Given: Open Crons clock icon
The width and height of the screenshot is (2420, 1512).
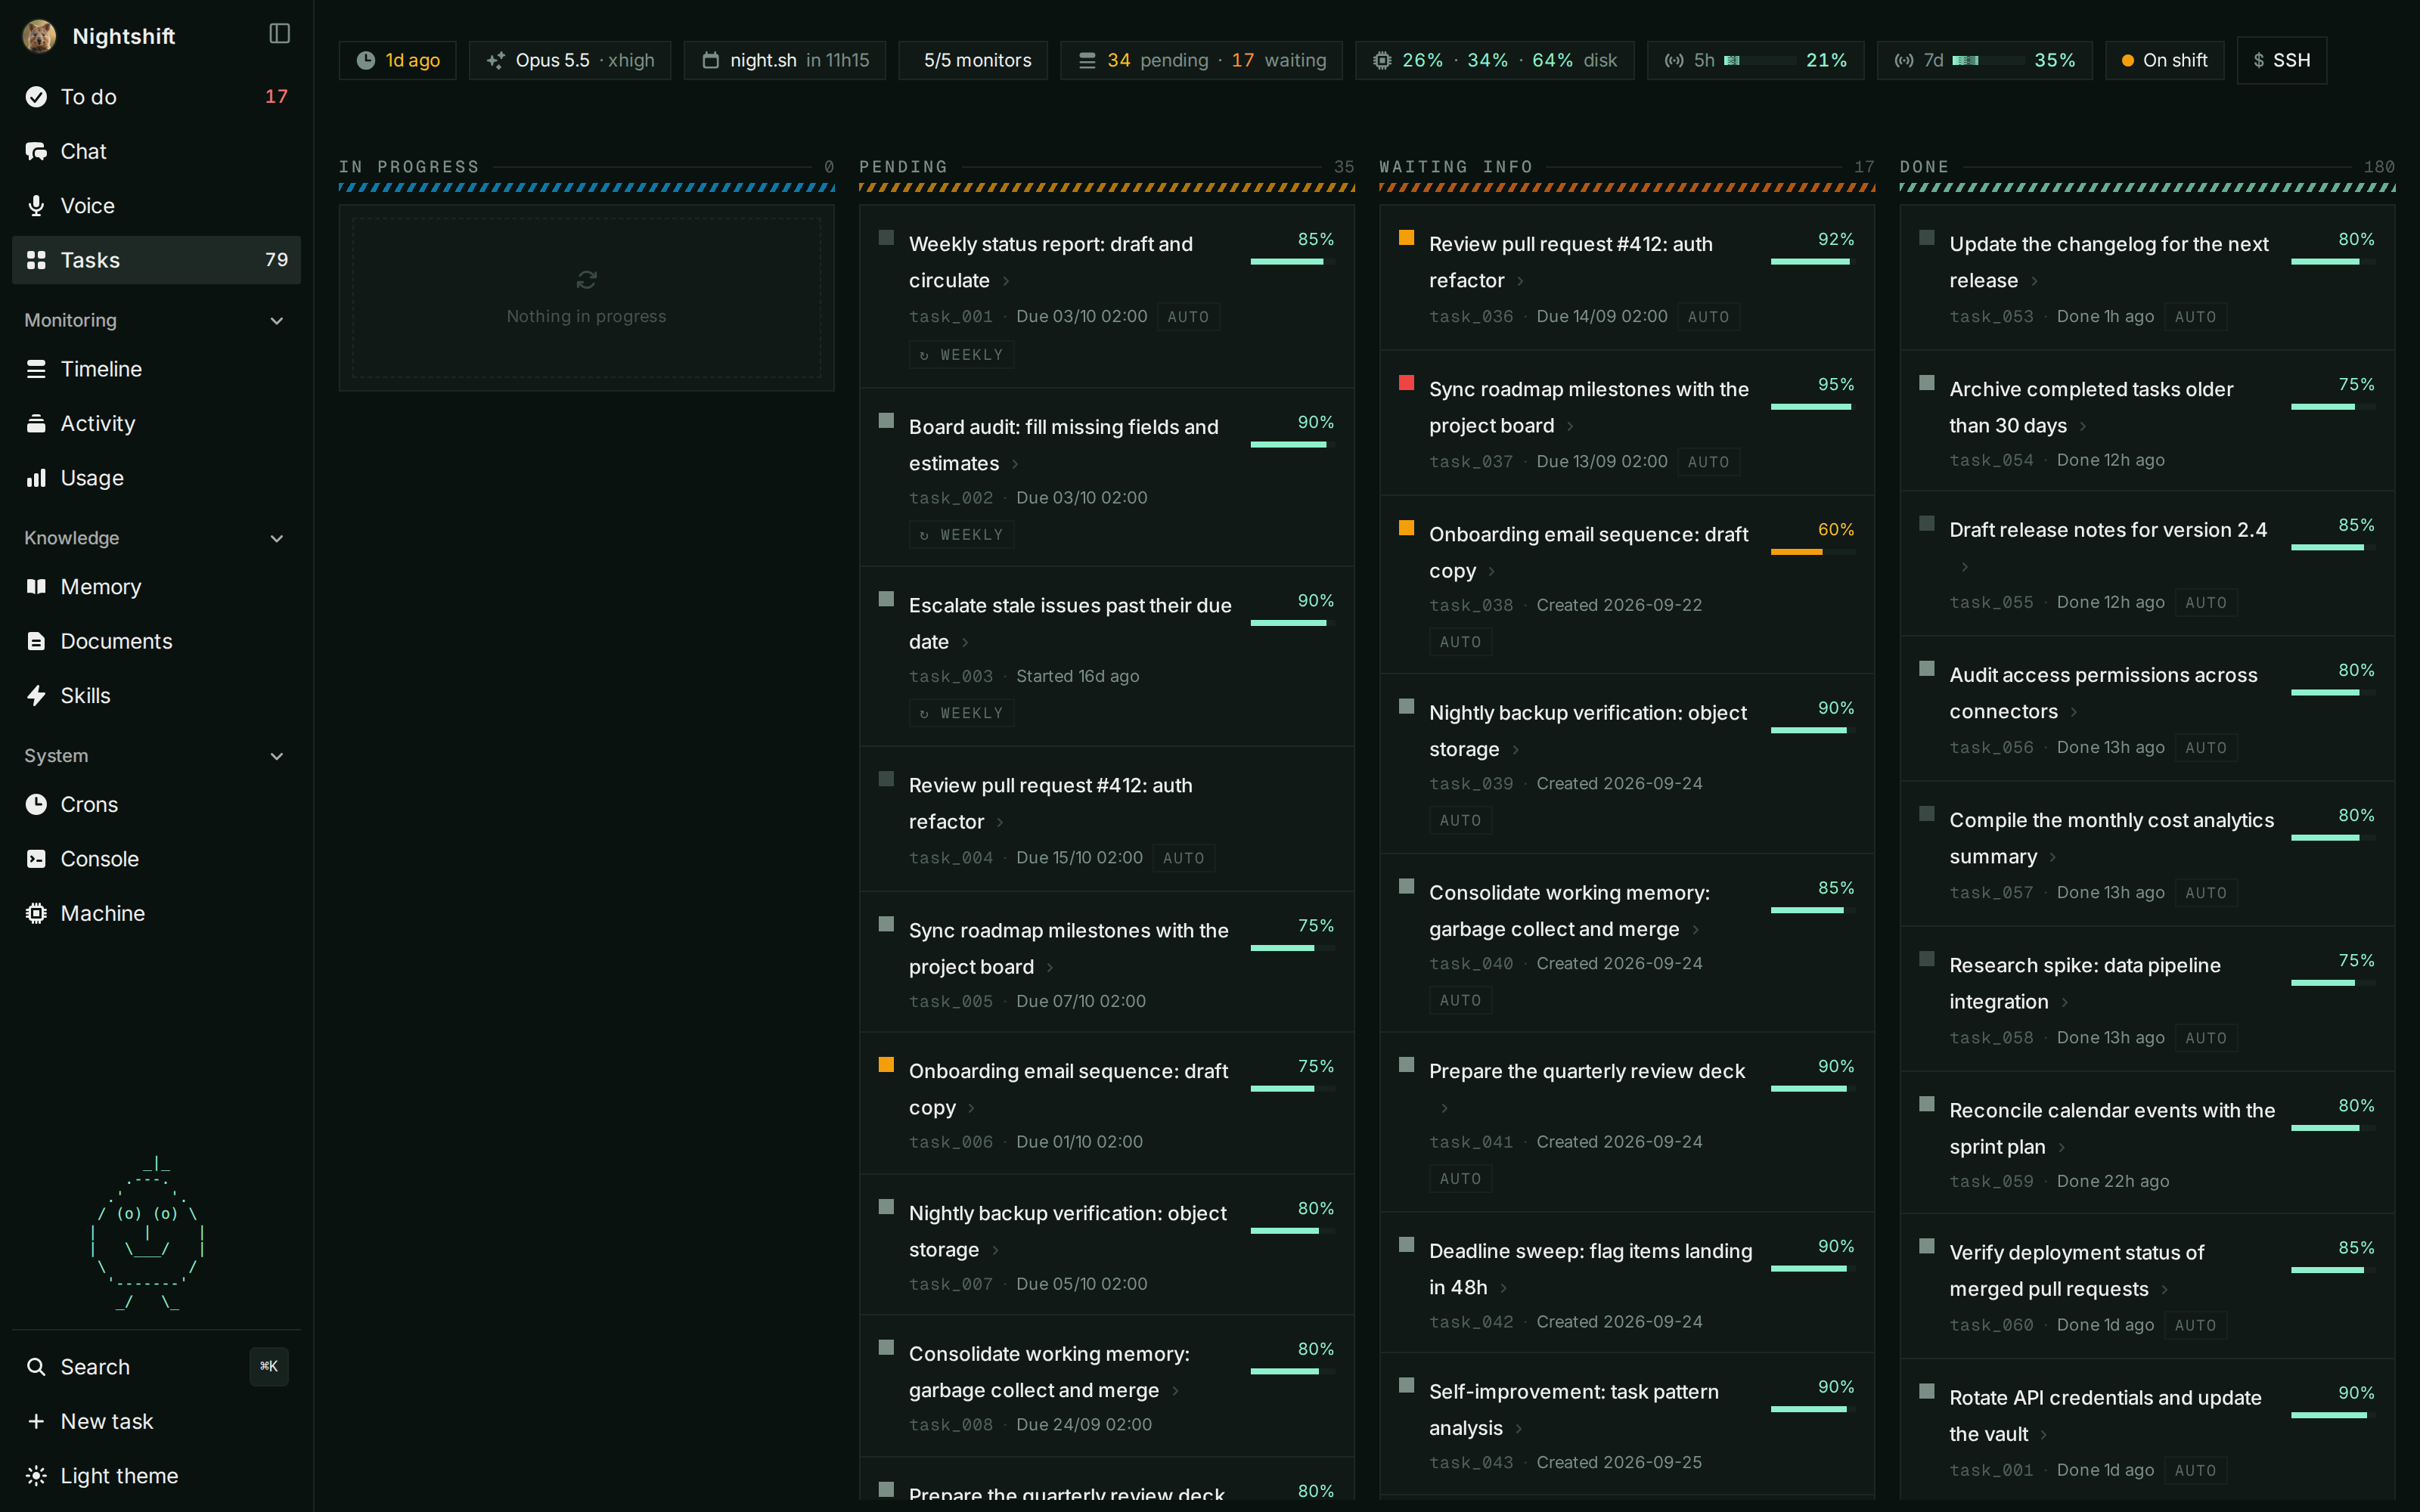Looking at the screenshot, I should [36, 805].
